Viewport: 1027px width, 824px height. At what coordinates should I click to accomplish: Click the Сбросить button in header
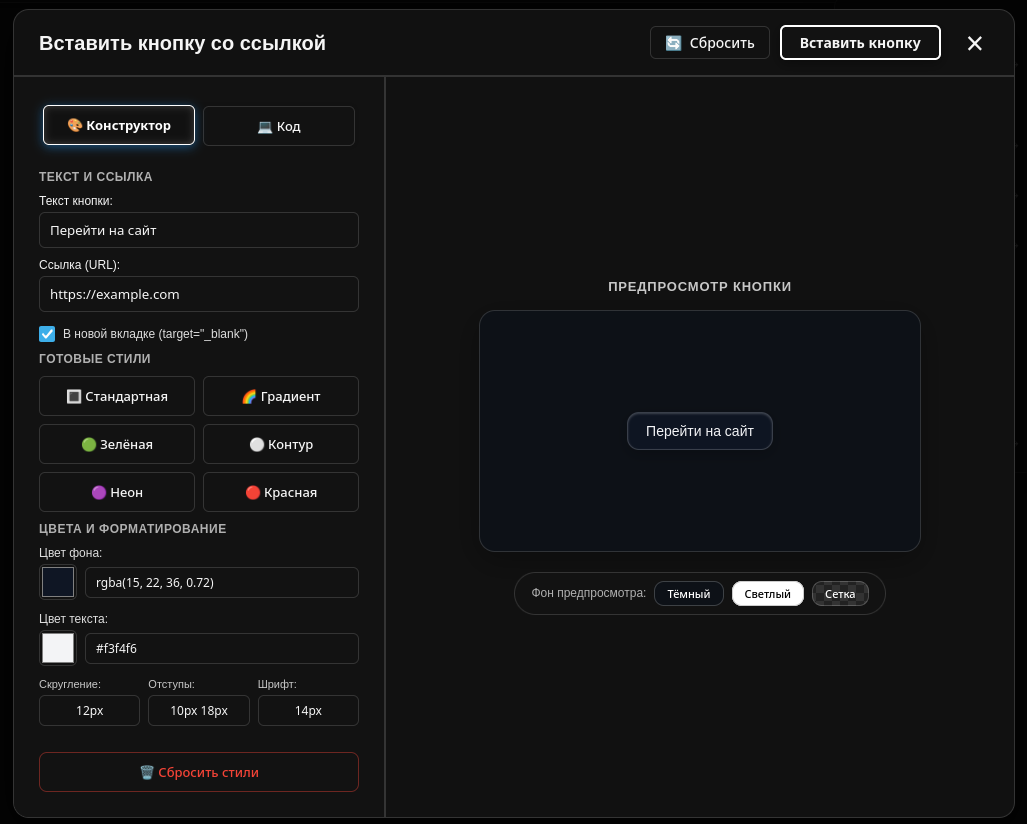[709, 43]
